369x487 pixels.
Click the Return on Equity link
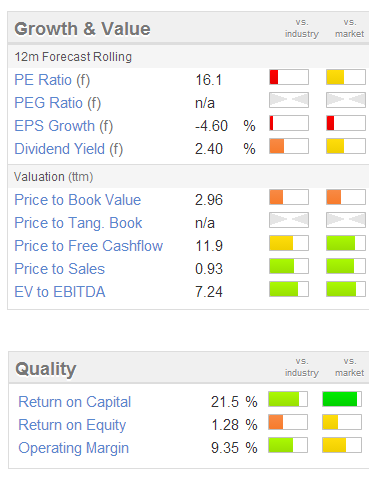(72, 425)
